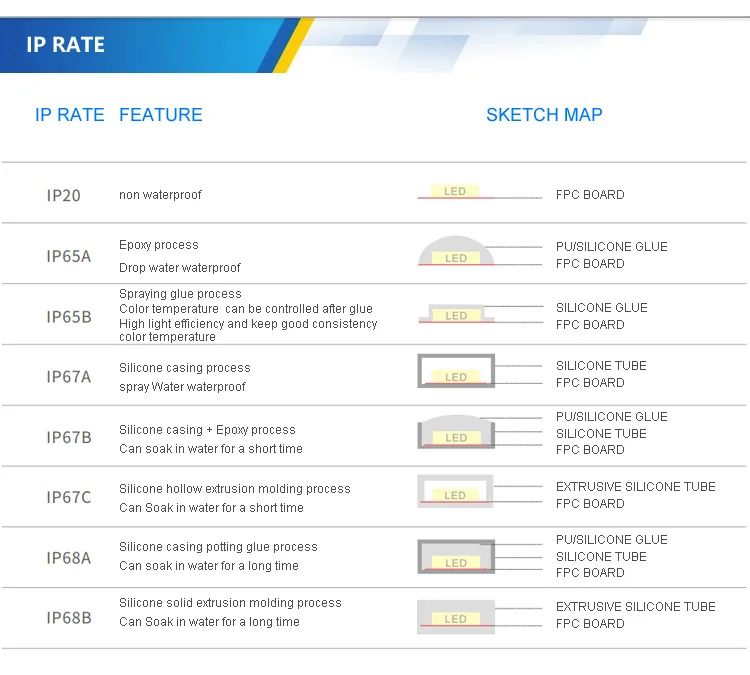Click the IP65A rating label

tap(68, 256)
